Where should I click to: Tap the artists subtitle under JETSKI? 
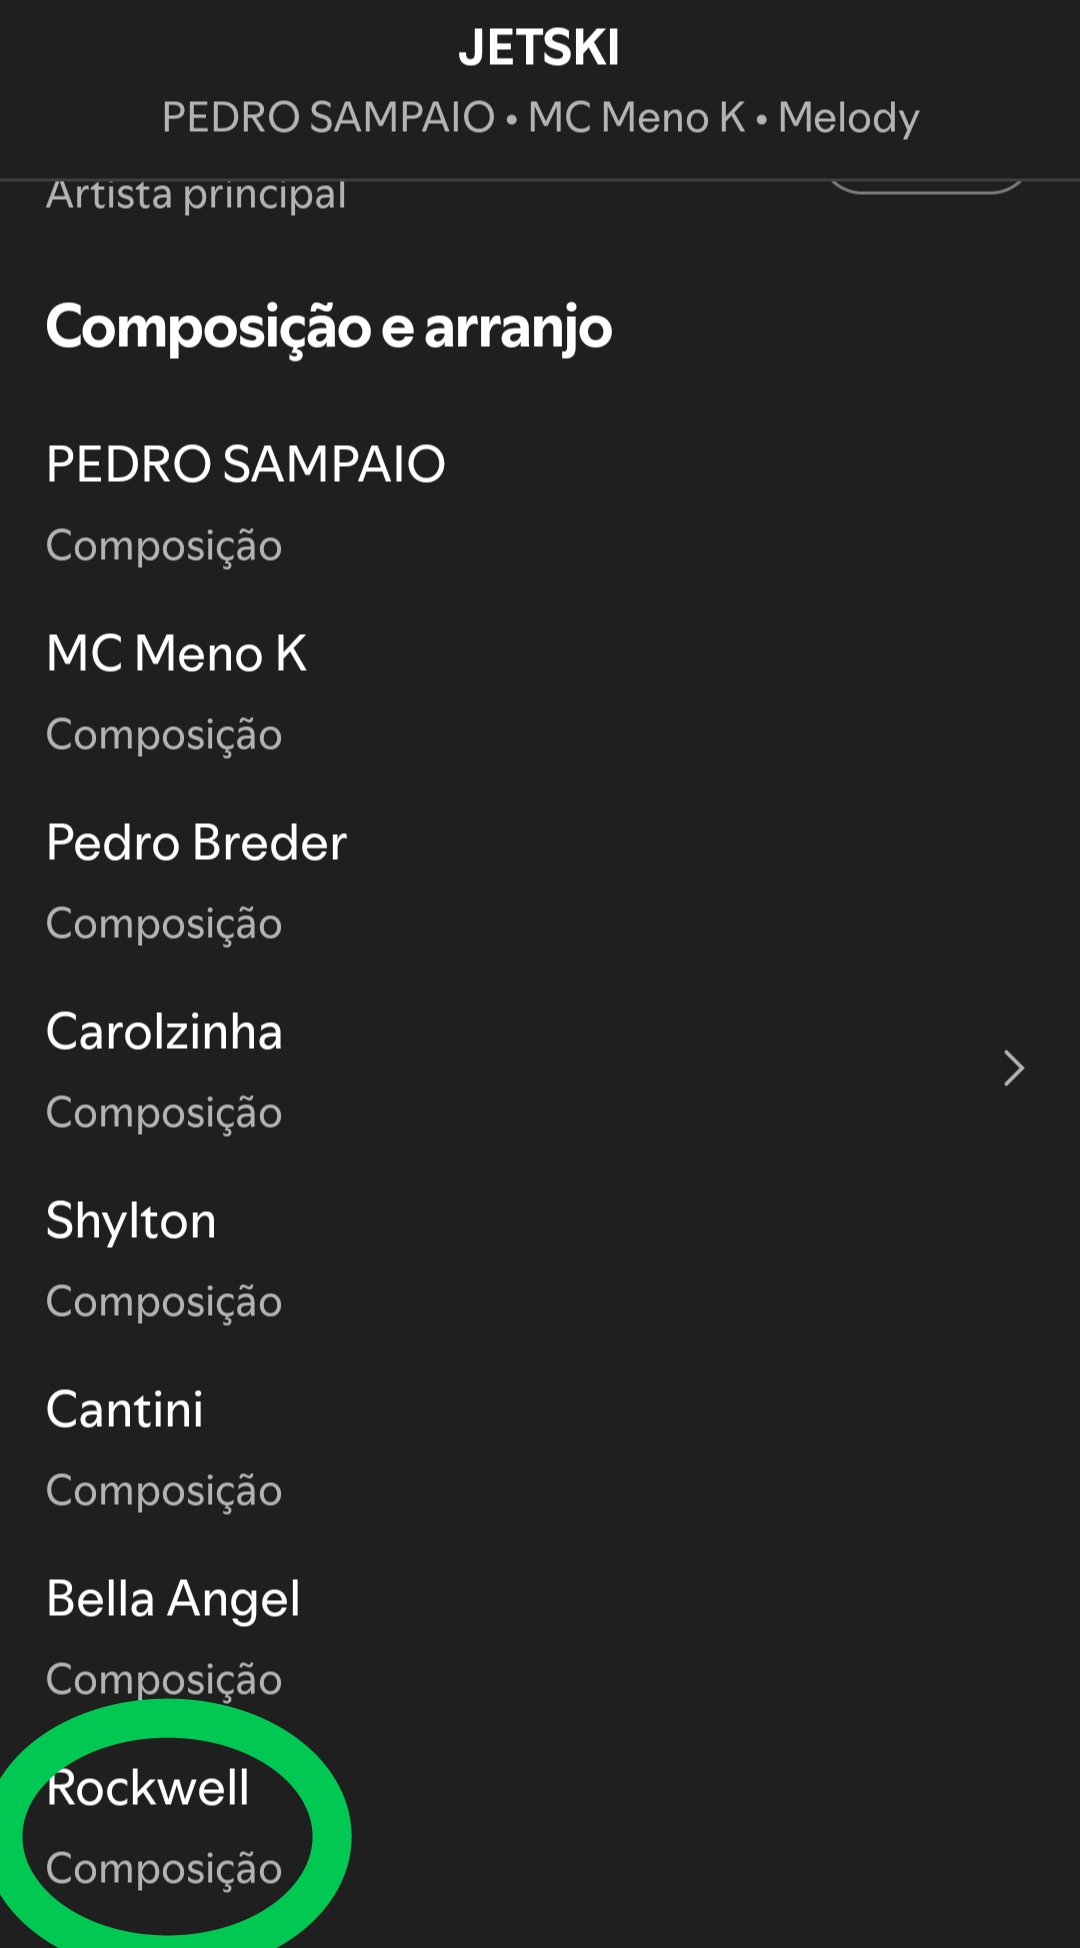click(540, 118)
